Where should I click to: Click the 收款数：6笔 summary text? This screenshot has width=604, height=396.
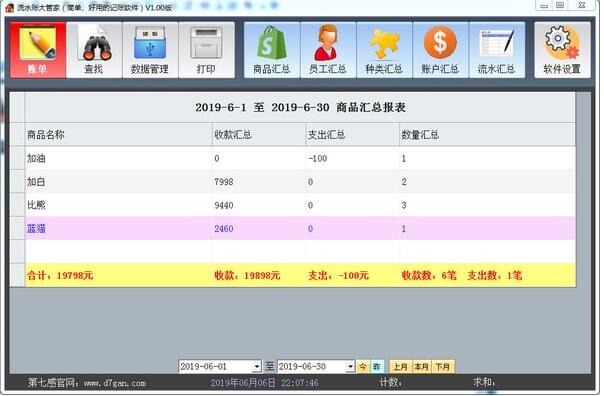(429, 275)
